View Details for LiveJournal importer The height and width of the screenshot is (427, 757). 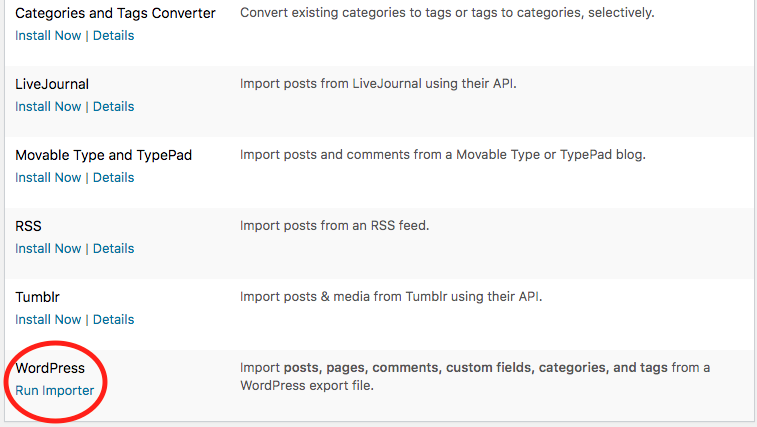coord(113,107)
